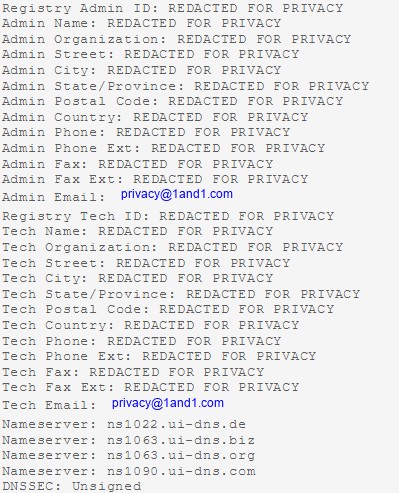The width and height of the screenshot is (399, 493).
Task: Click the Admin Name line
Action: point(142,23)
